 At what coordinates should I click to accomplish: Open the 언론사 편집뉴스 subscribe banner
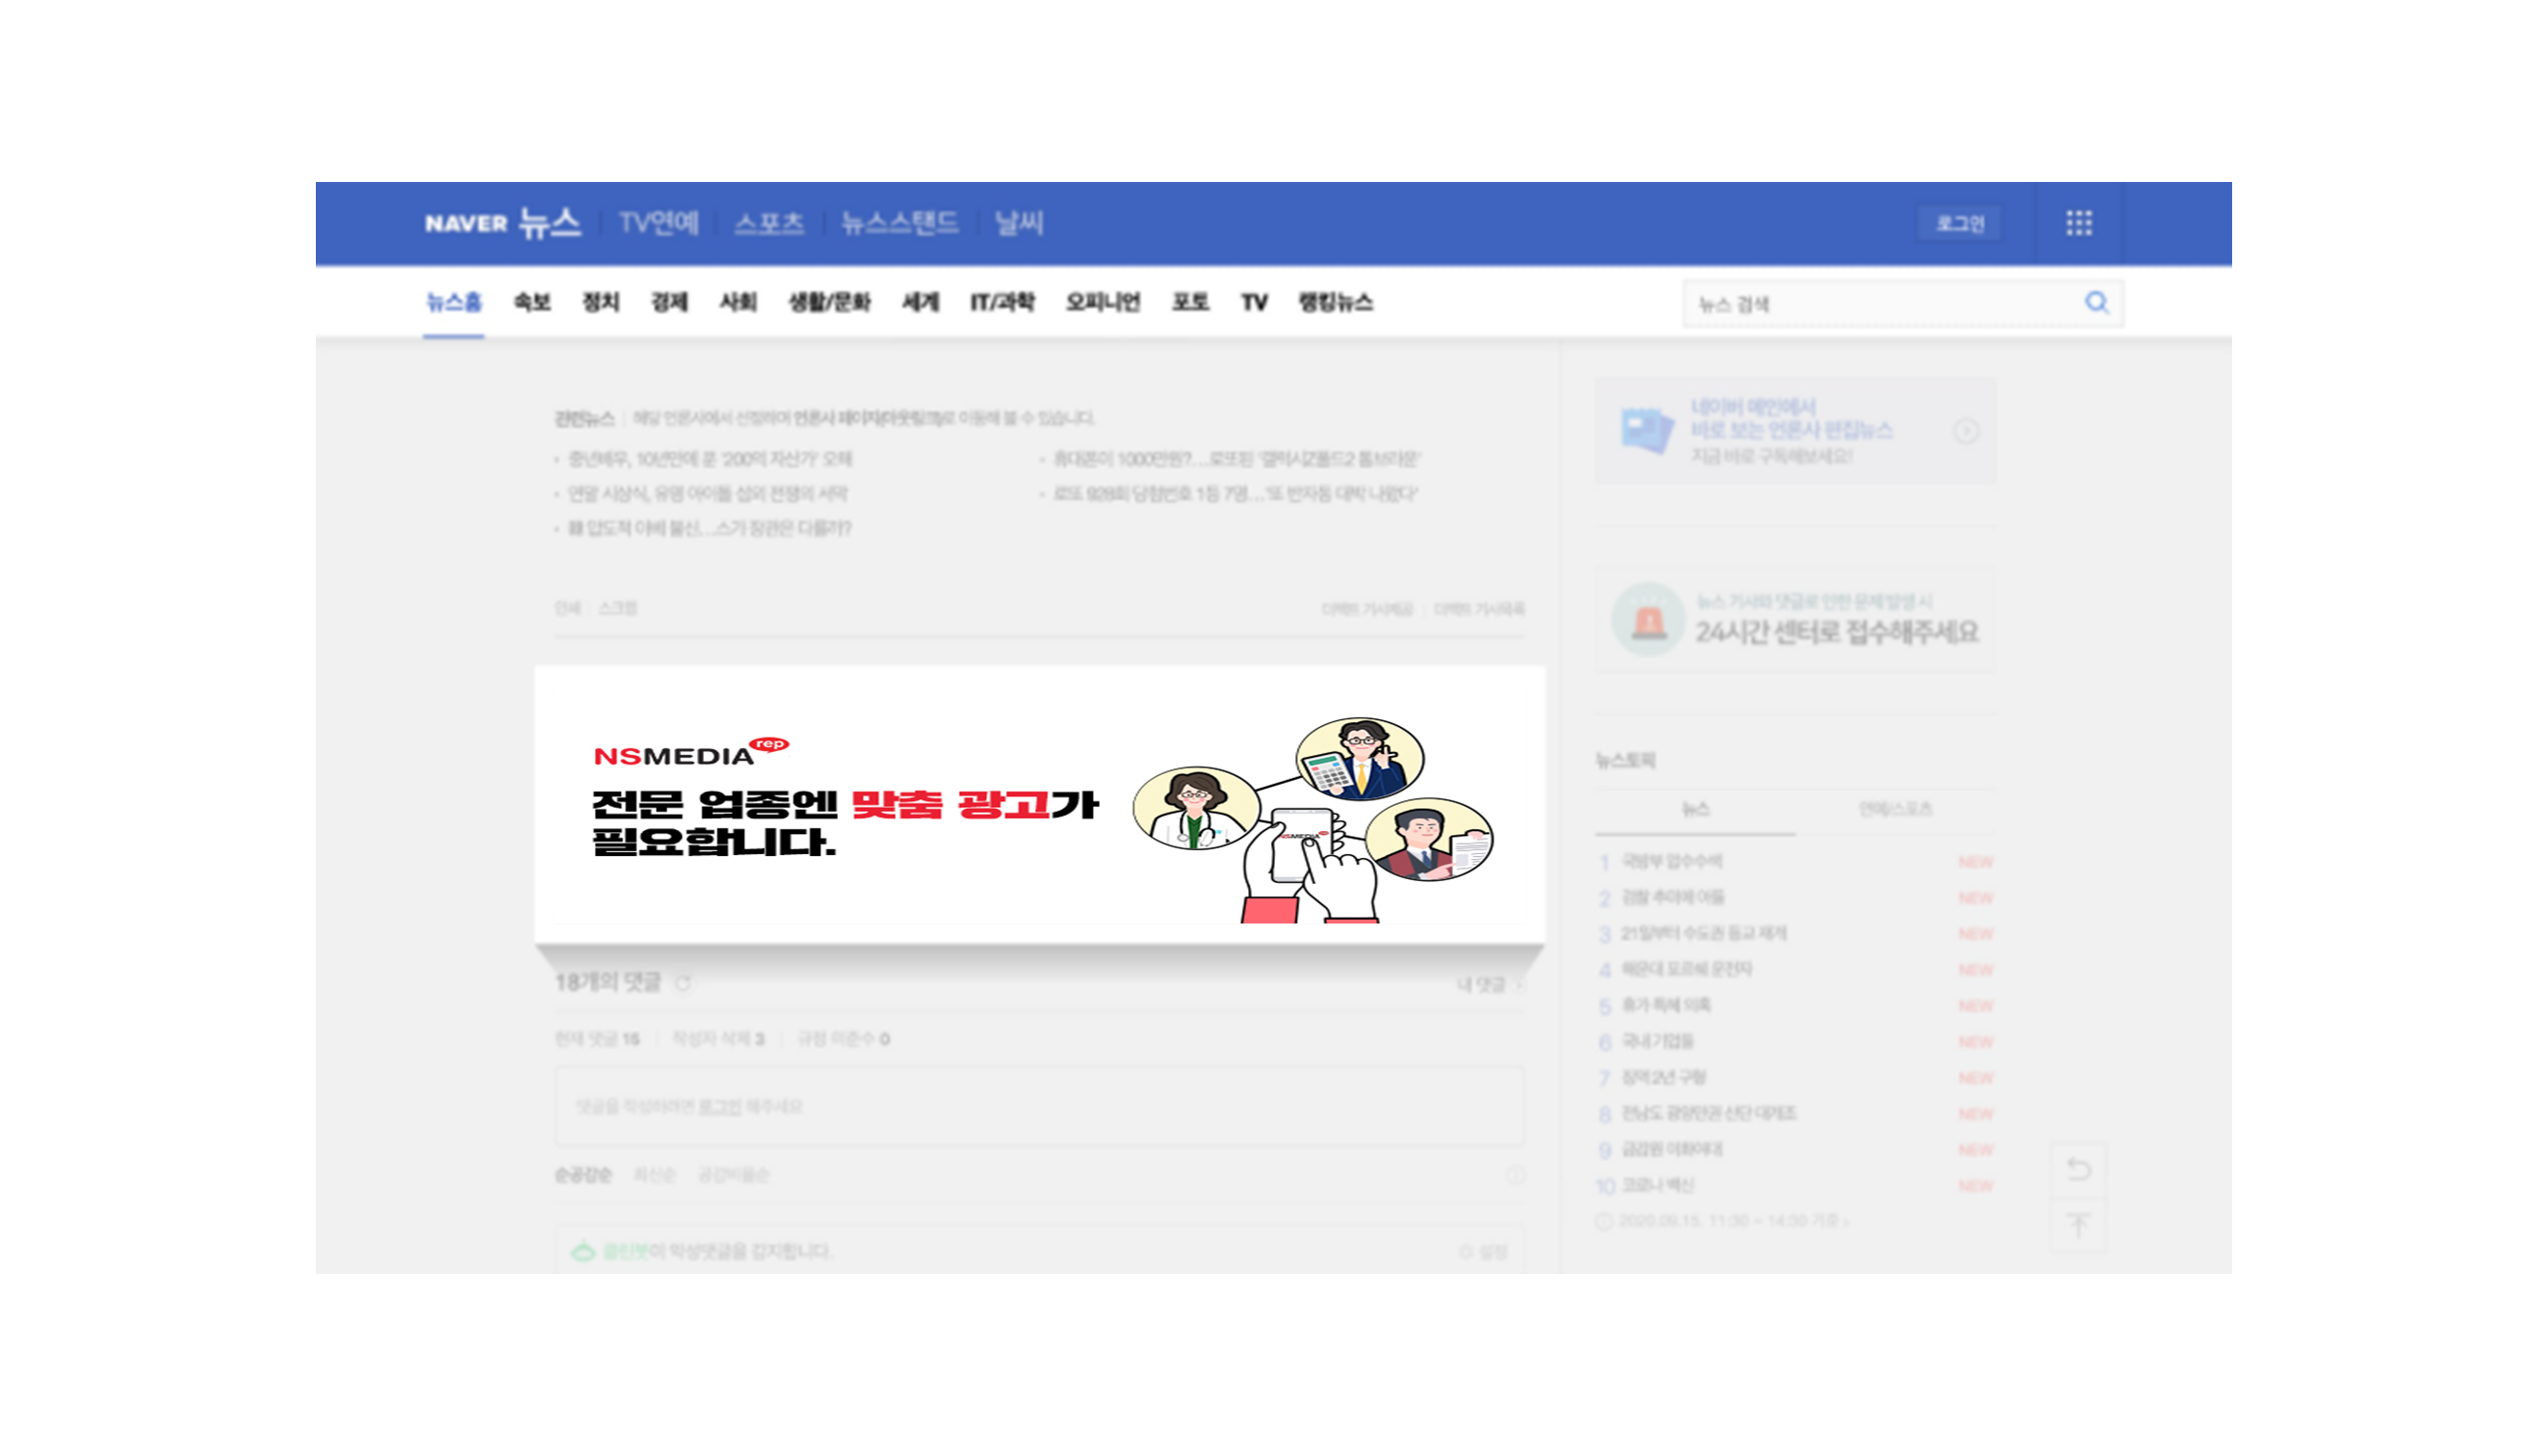(1795, 431)
